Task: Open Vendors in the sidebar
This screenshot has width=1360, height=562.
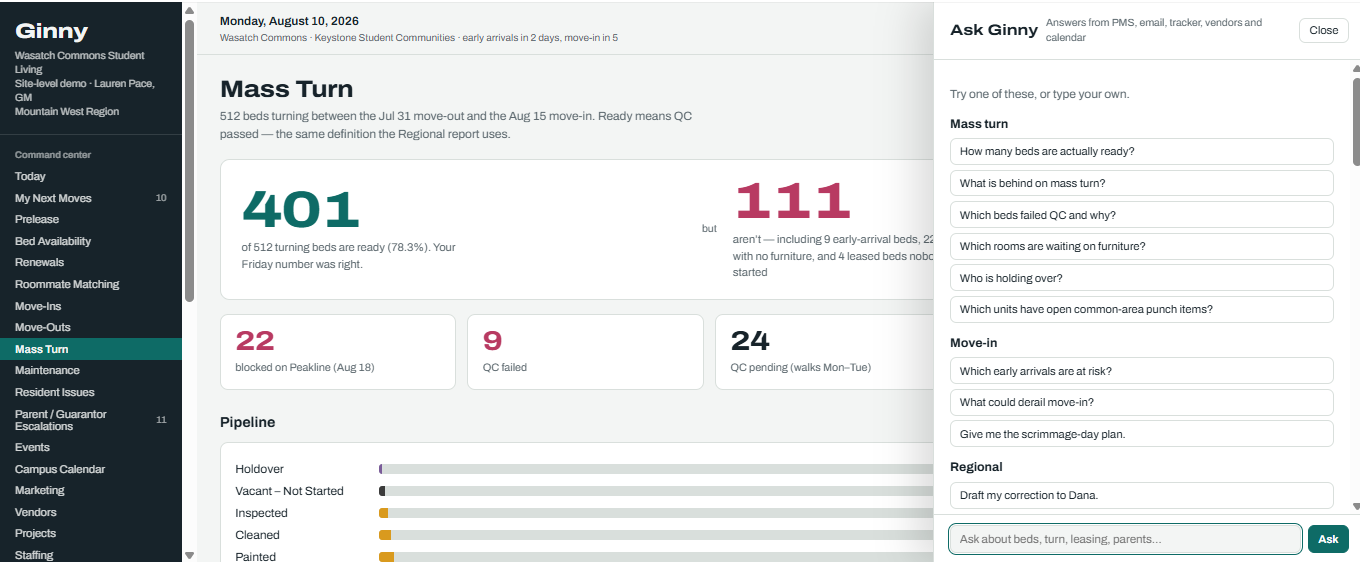Action: coord(90,512)
